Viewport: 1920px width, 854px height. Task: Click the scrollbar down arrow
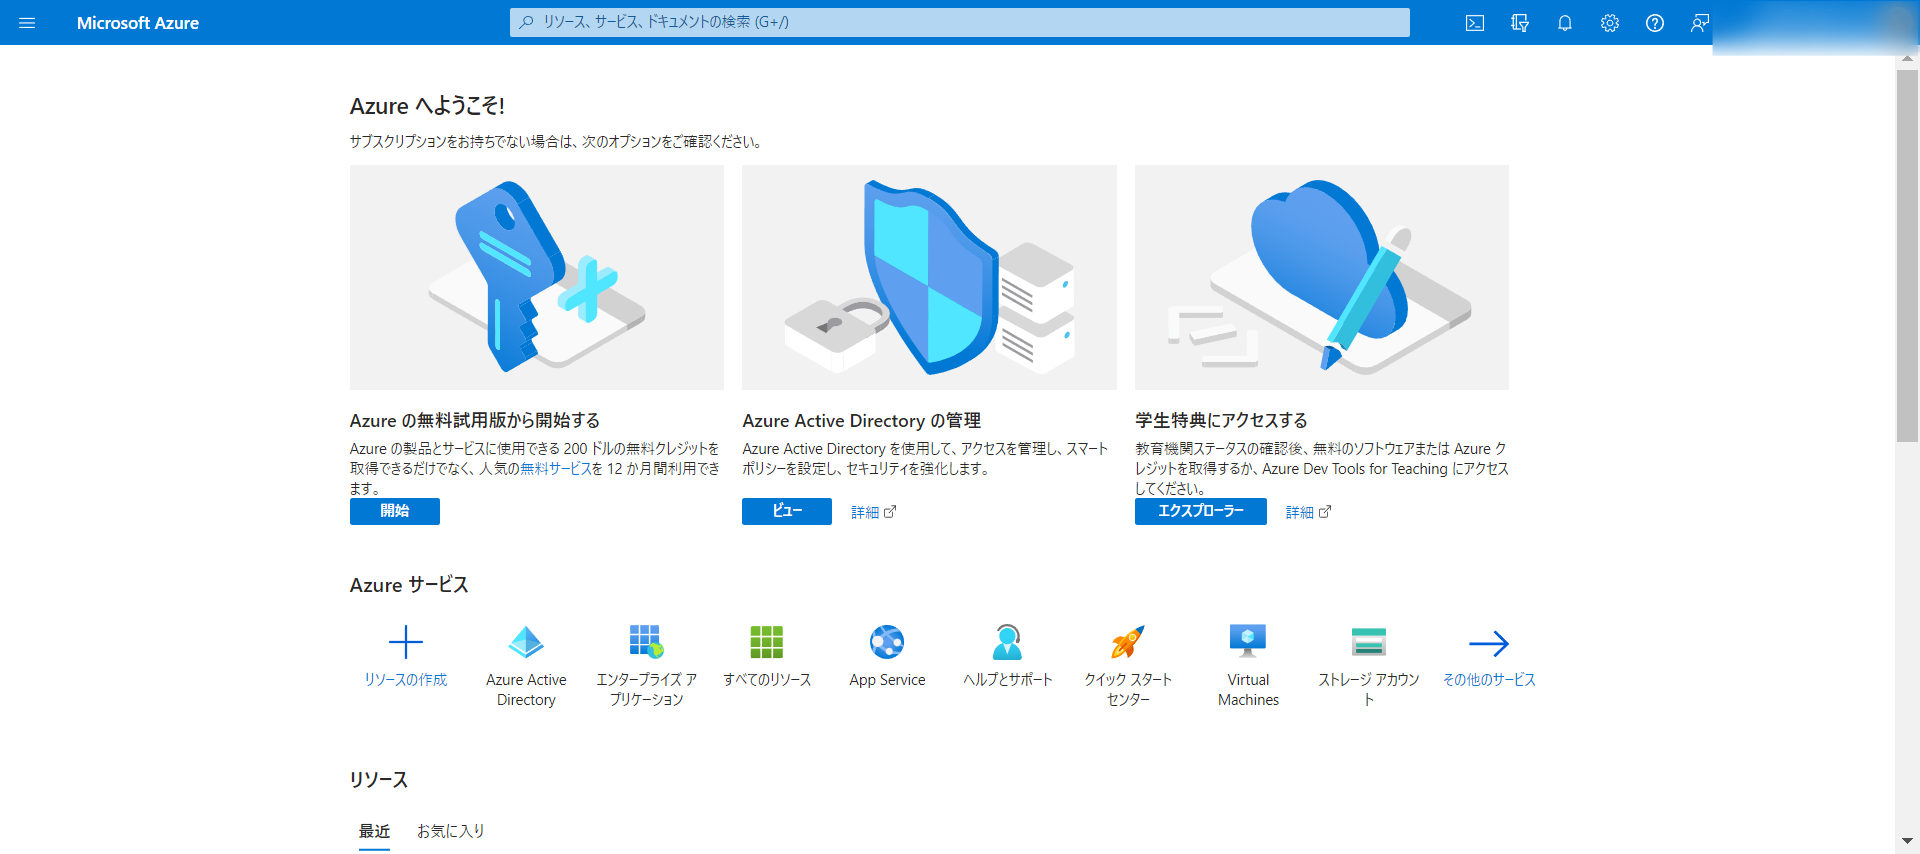point(1907,842)
